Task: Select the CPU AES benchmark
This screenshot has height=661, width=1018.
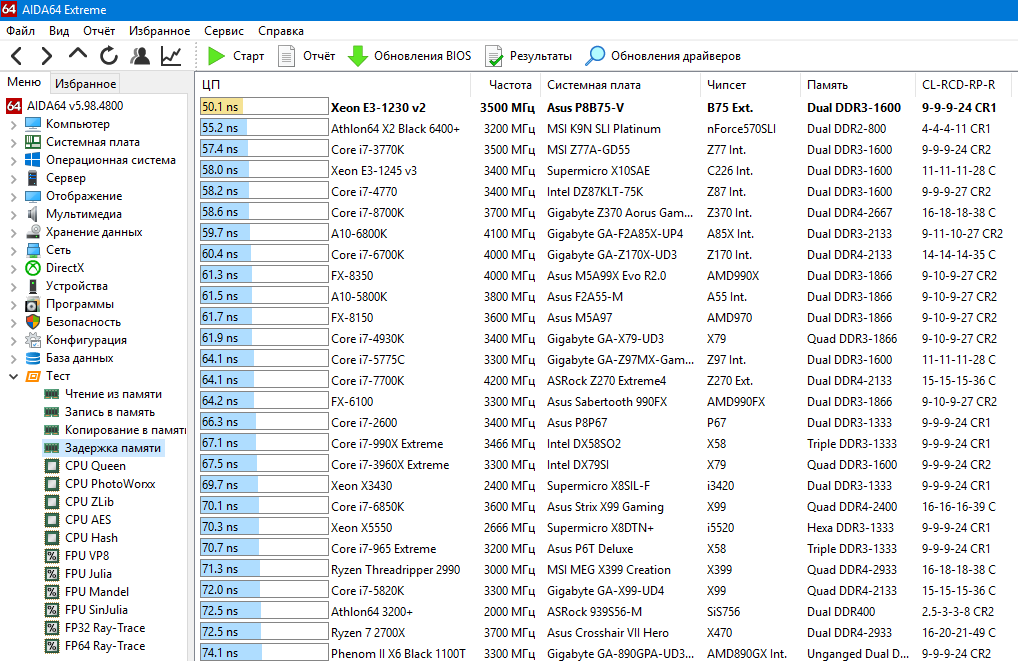Action: coord(78,519)
